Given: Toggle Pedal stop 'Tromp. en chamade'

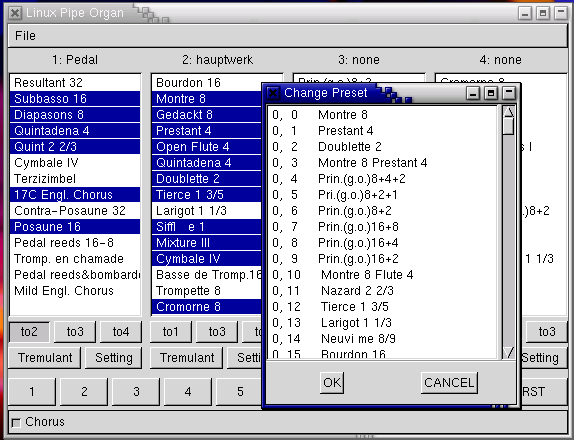Looking at the screenshot, I should tap(75, 259).
